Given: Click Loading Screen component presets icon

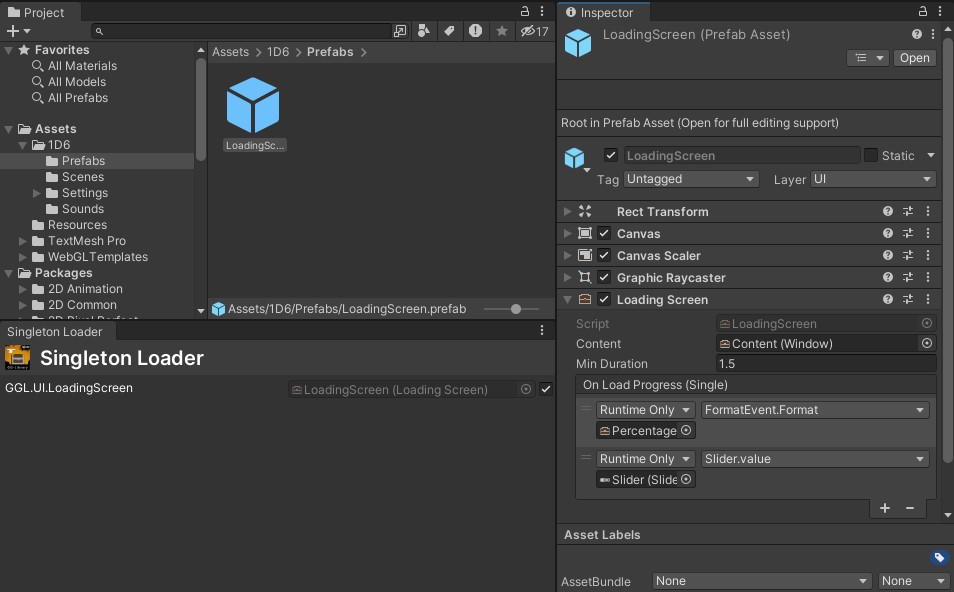Looking at the screenshot, I should [908, 299].
